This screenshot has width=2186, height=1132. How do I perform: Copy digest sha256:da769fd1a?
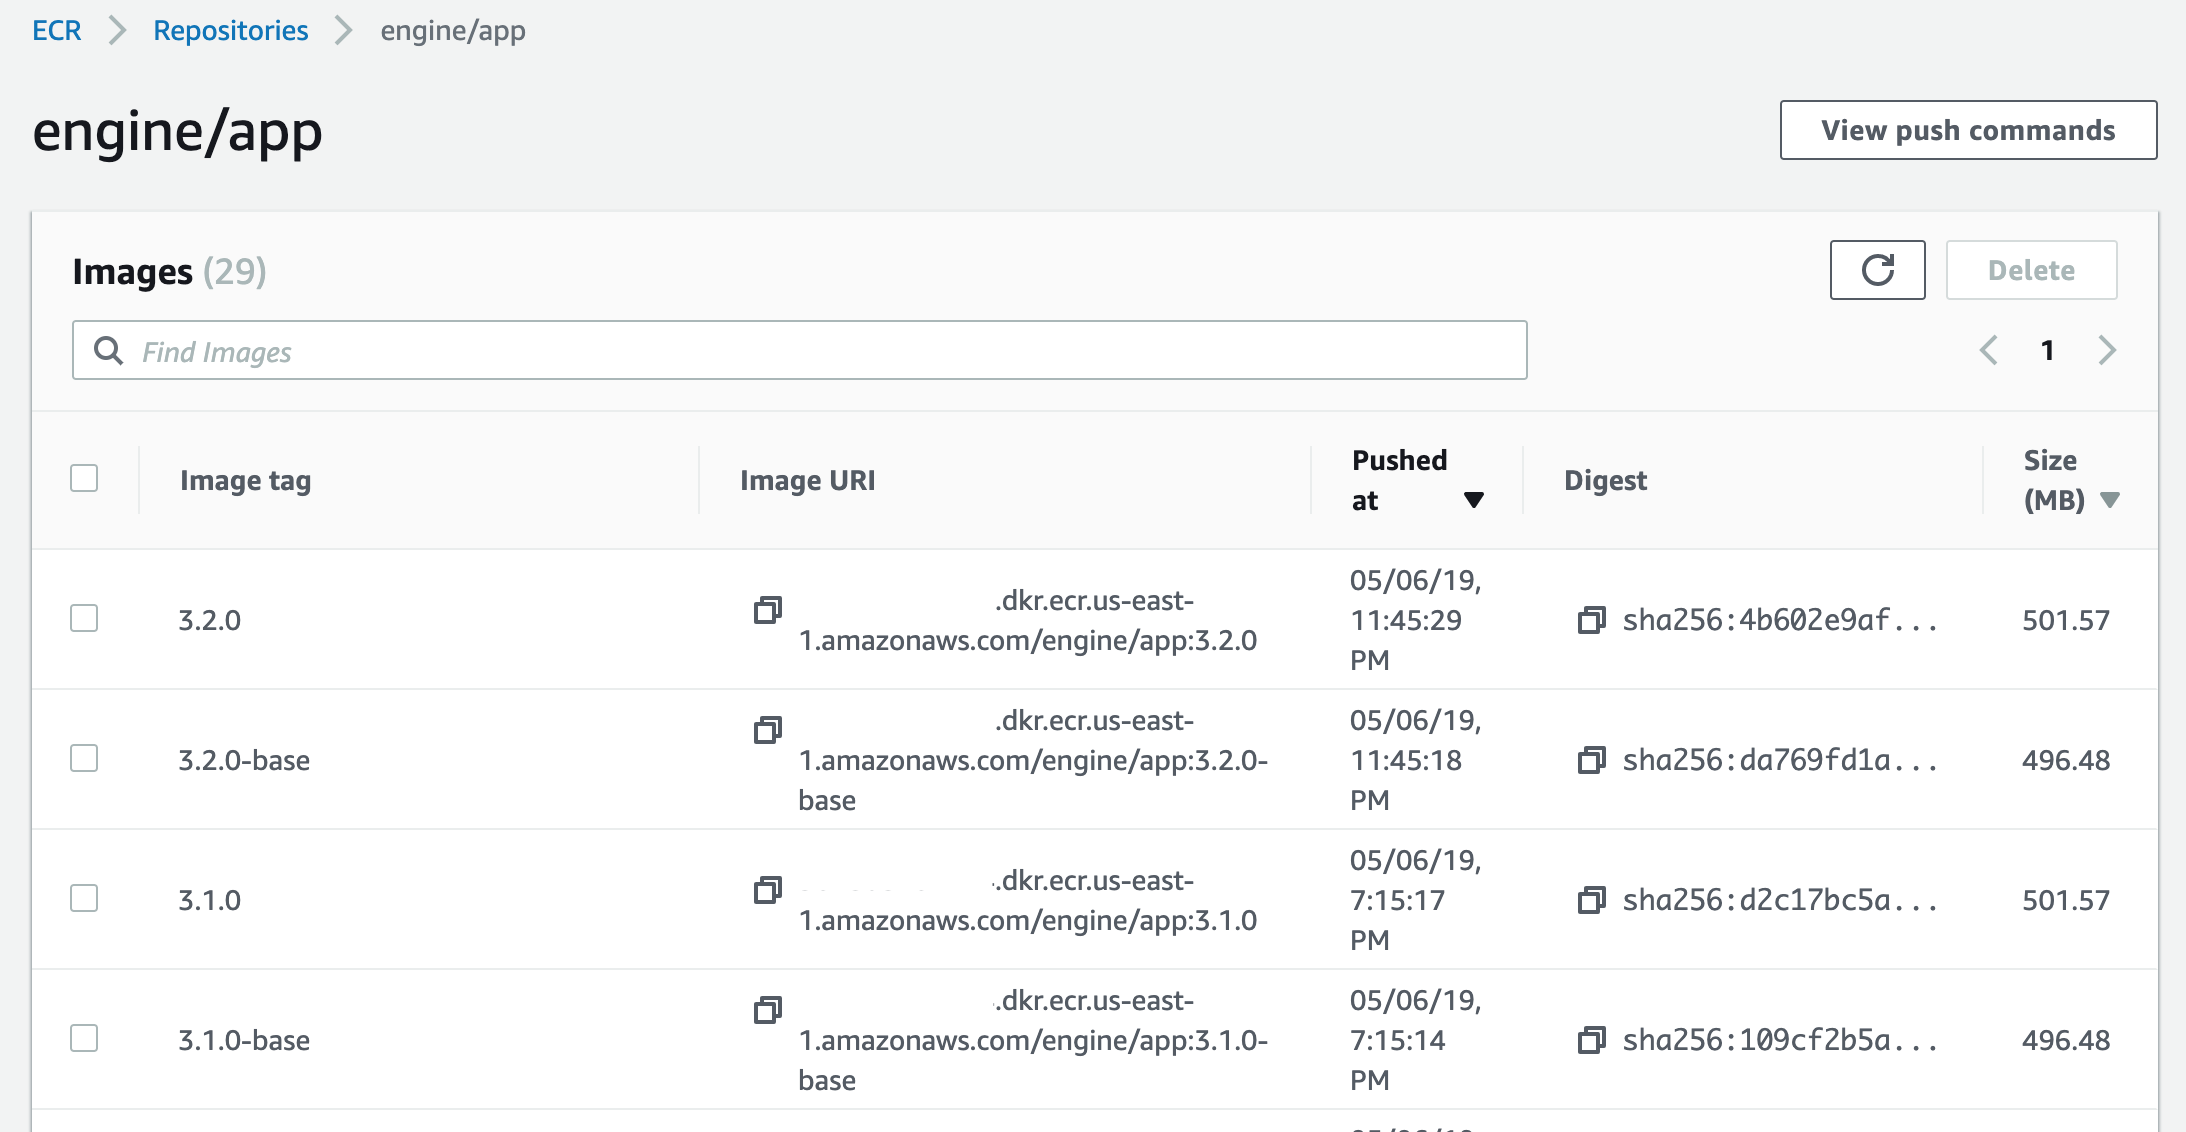pyautogui.click(x=1591, y=760)
